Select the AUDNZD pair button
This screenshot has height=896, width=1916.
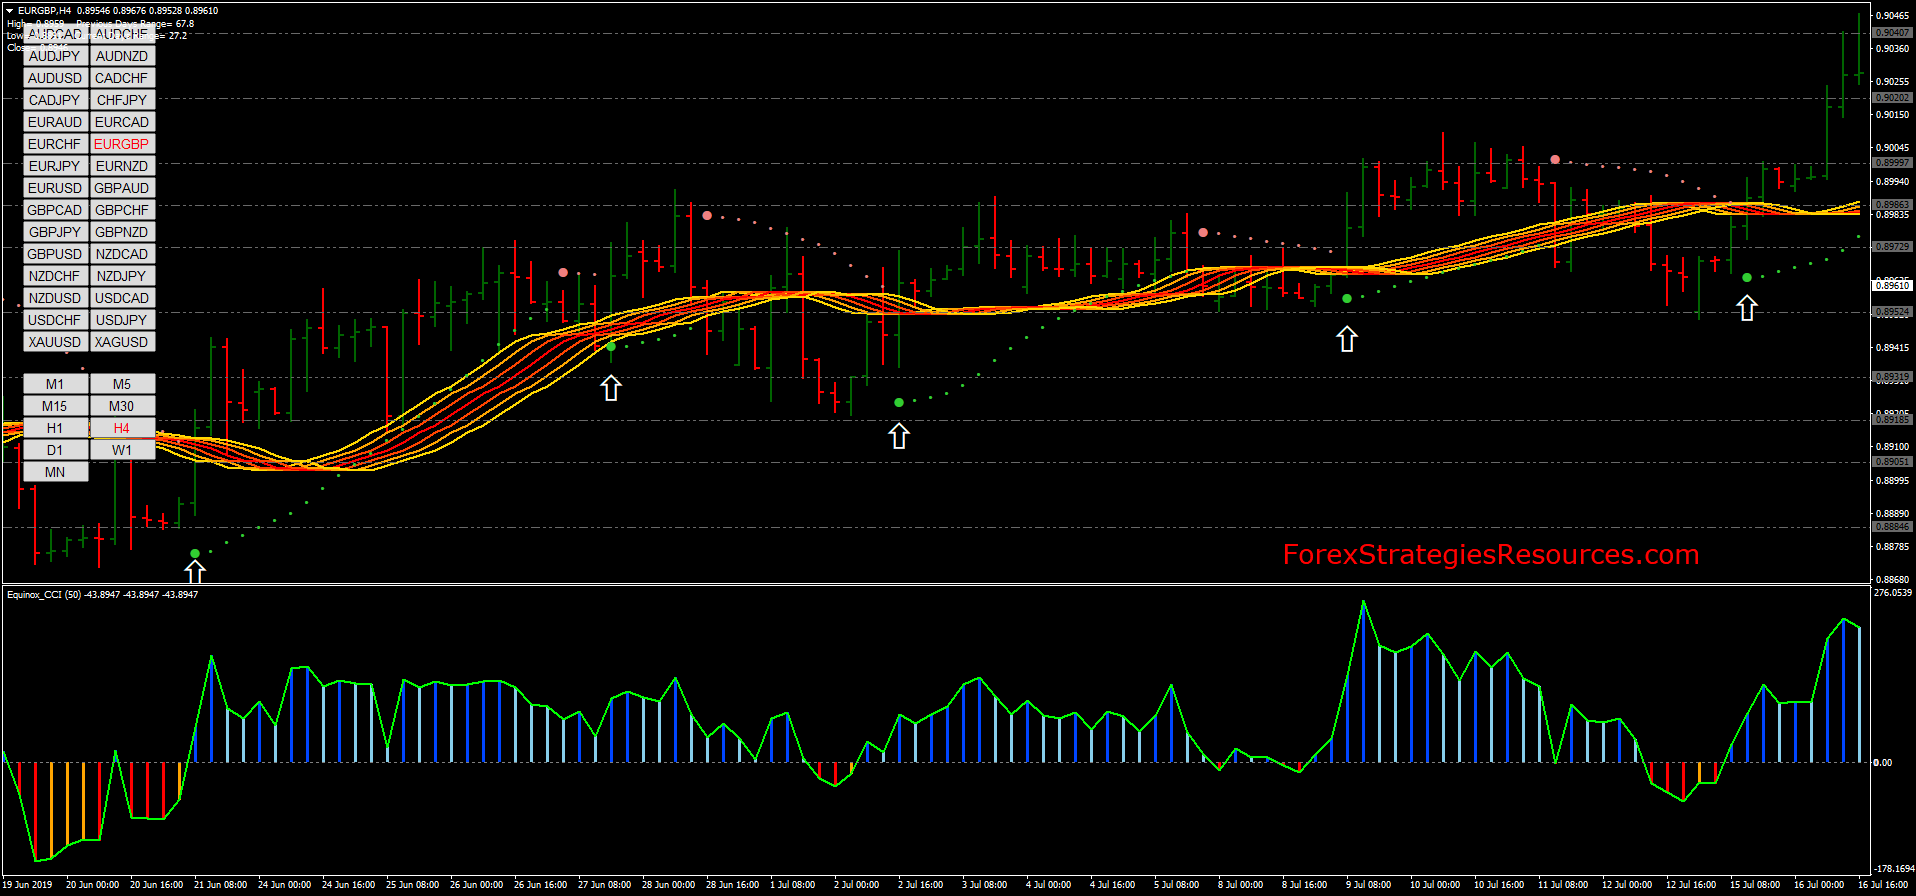click(x=122, y=56)
